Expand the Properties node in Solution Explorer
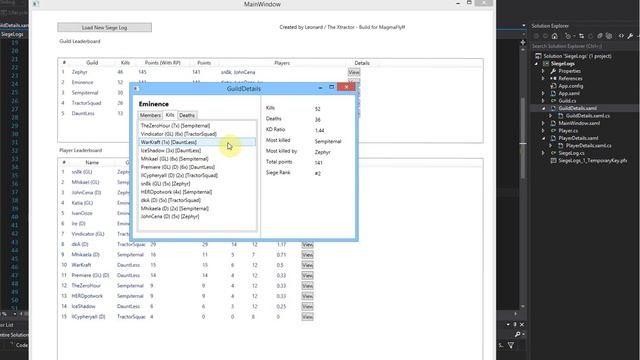Screen dimensions: 640x360 [x=543, y=71]
